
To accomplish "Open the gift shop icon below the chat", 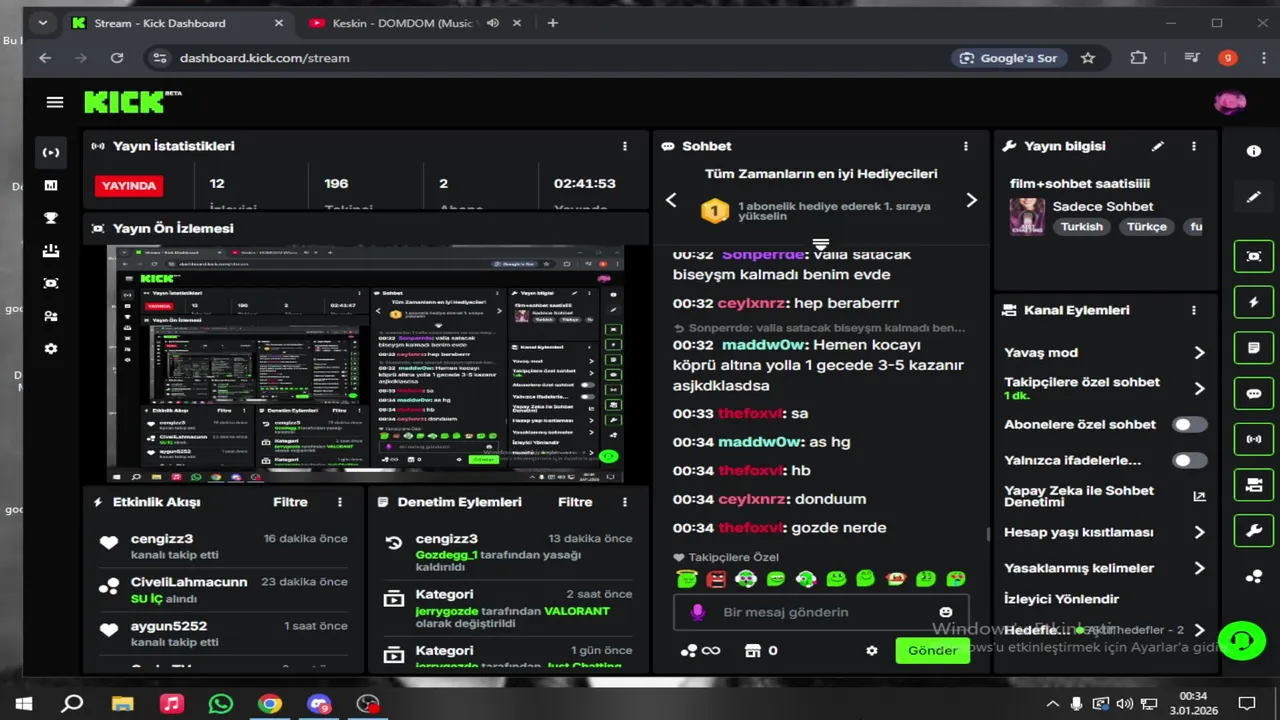I will (753, 650).
